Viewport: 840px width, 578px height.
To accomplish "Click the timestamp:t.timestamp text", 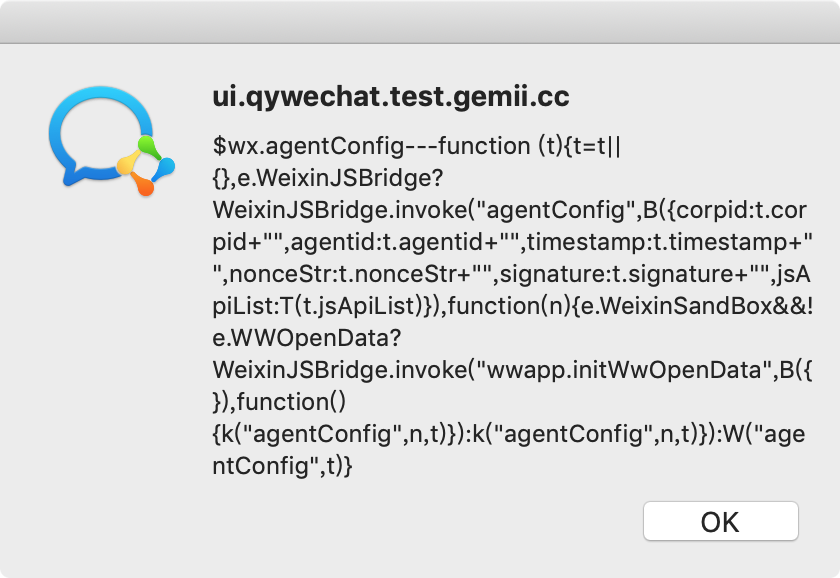I will tap(656, 242).
